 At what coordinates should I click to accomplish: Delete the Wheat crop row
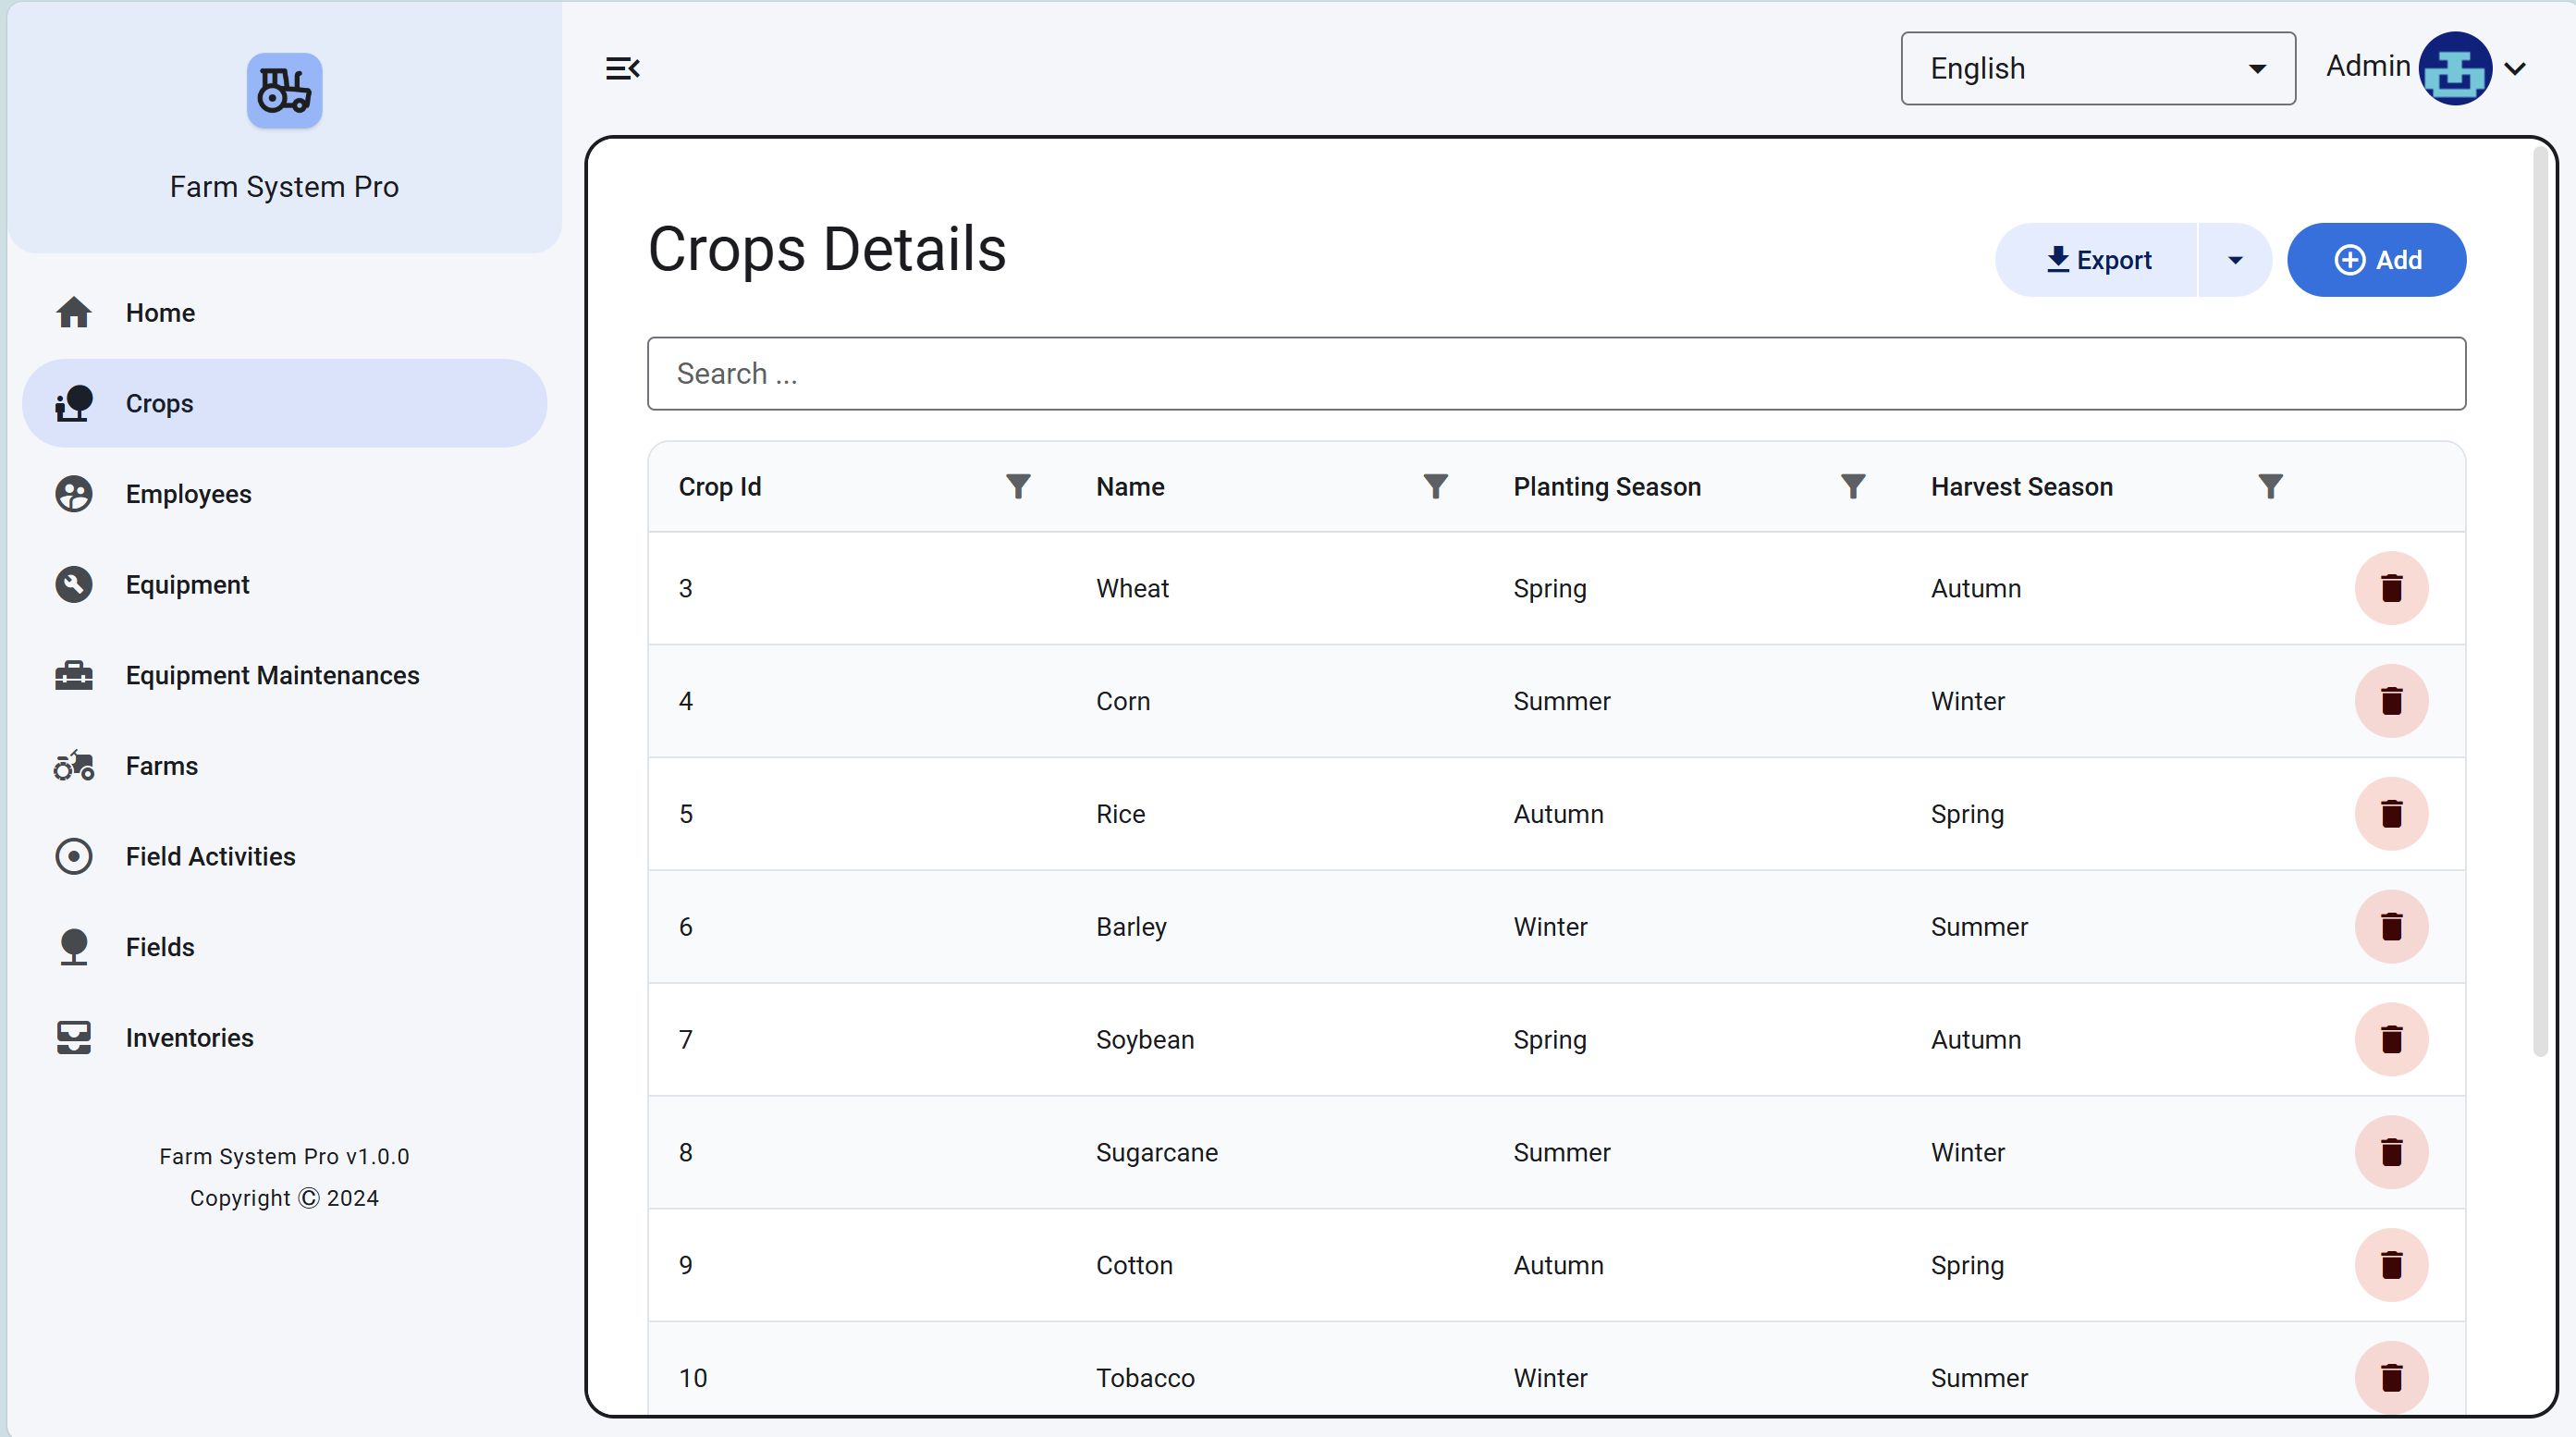point(2390,588)
